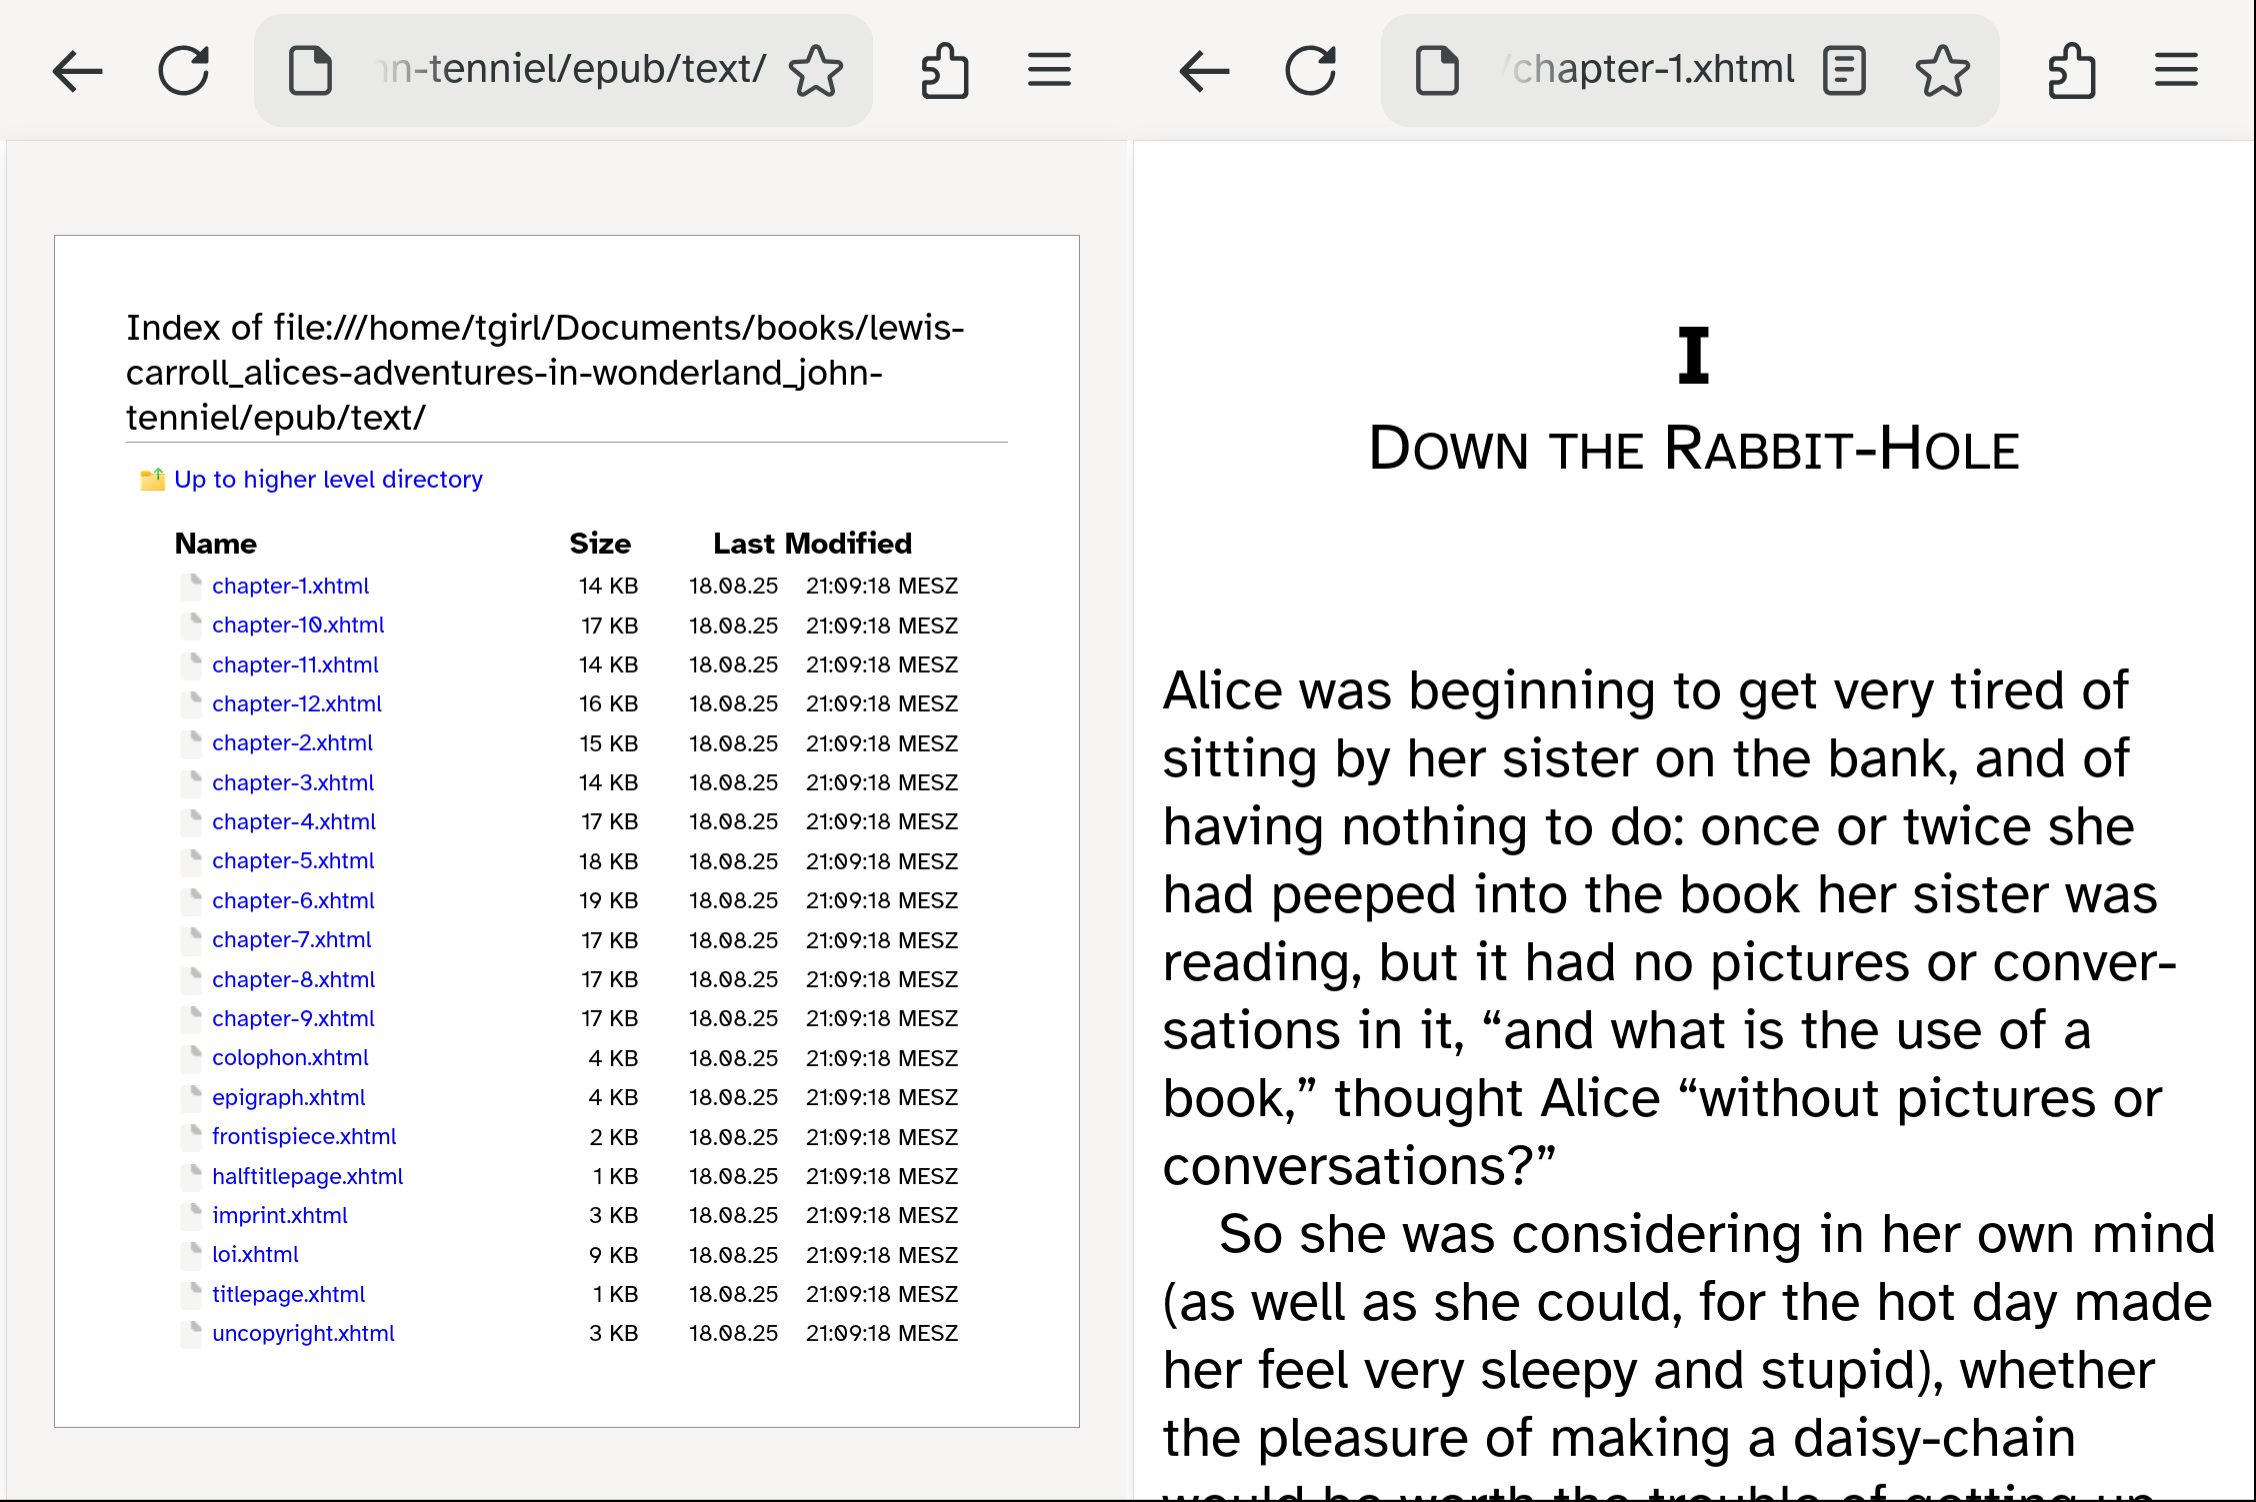
Task: Open the application menu in the left window
Action: pos(1048,70)
